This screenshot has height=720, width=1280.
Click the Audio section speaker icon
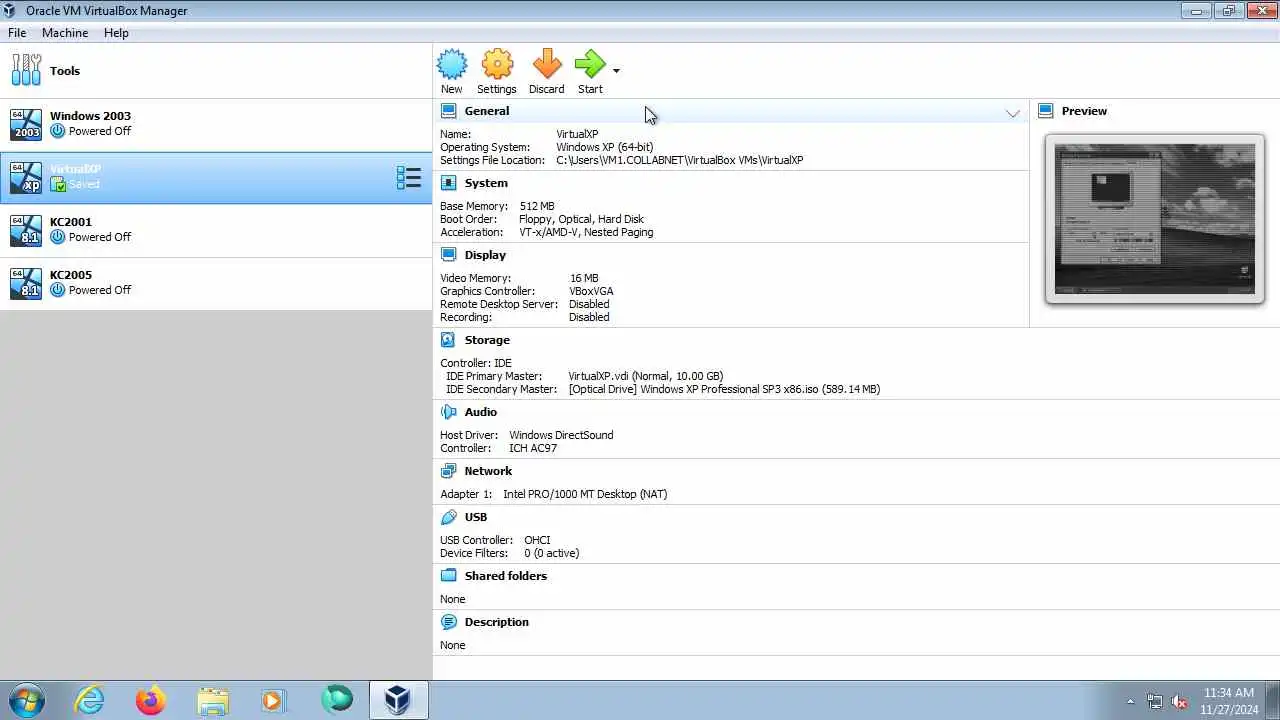click(x=448, y=412)
